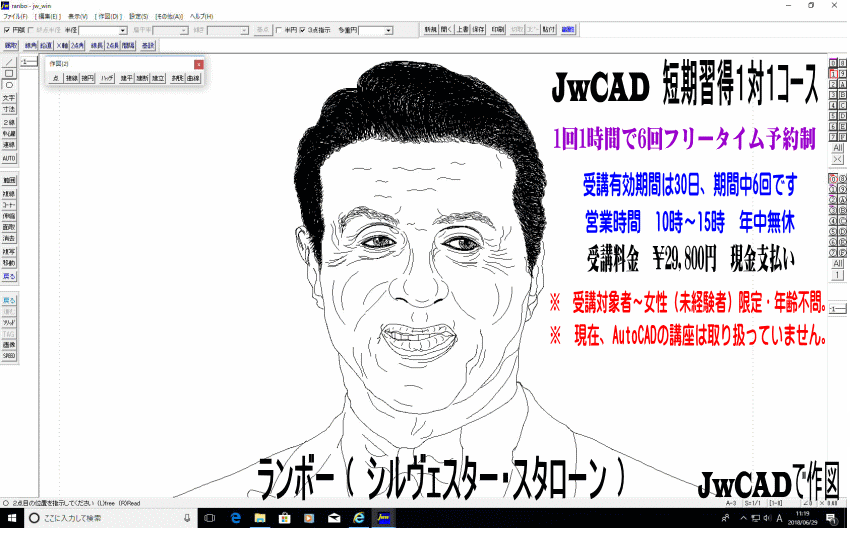Open the 扁平率 flatness dropdown

tap(184, 31)
